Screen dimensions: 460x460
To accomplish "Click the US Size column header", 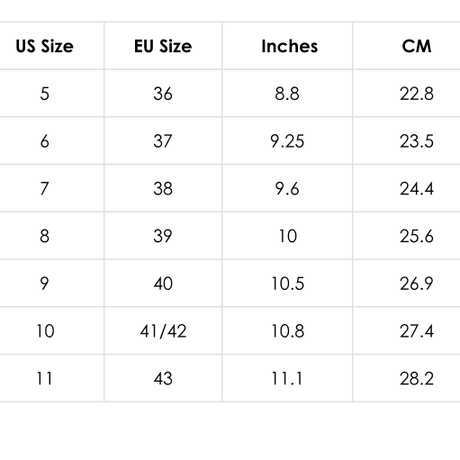I will coord(45,46).
